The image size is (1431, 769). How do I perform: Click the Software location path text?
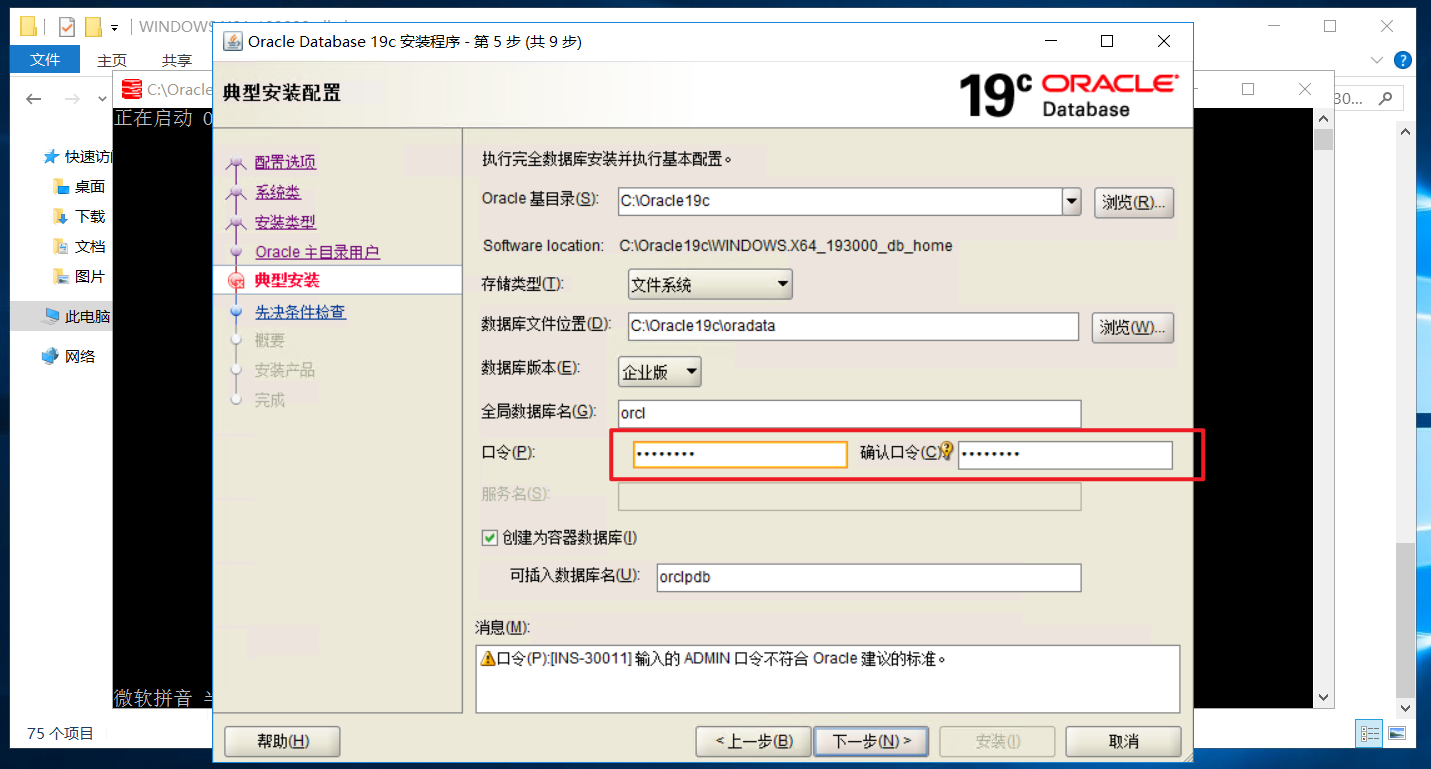785,245
